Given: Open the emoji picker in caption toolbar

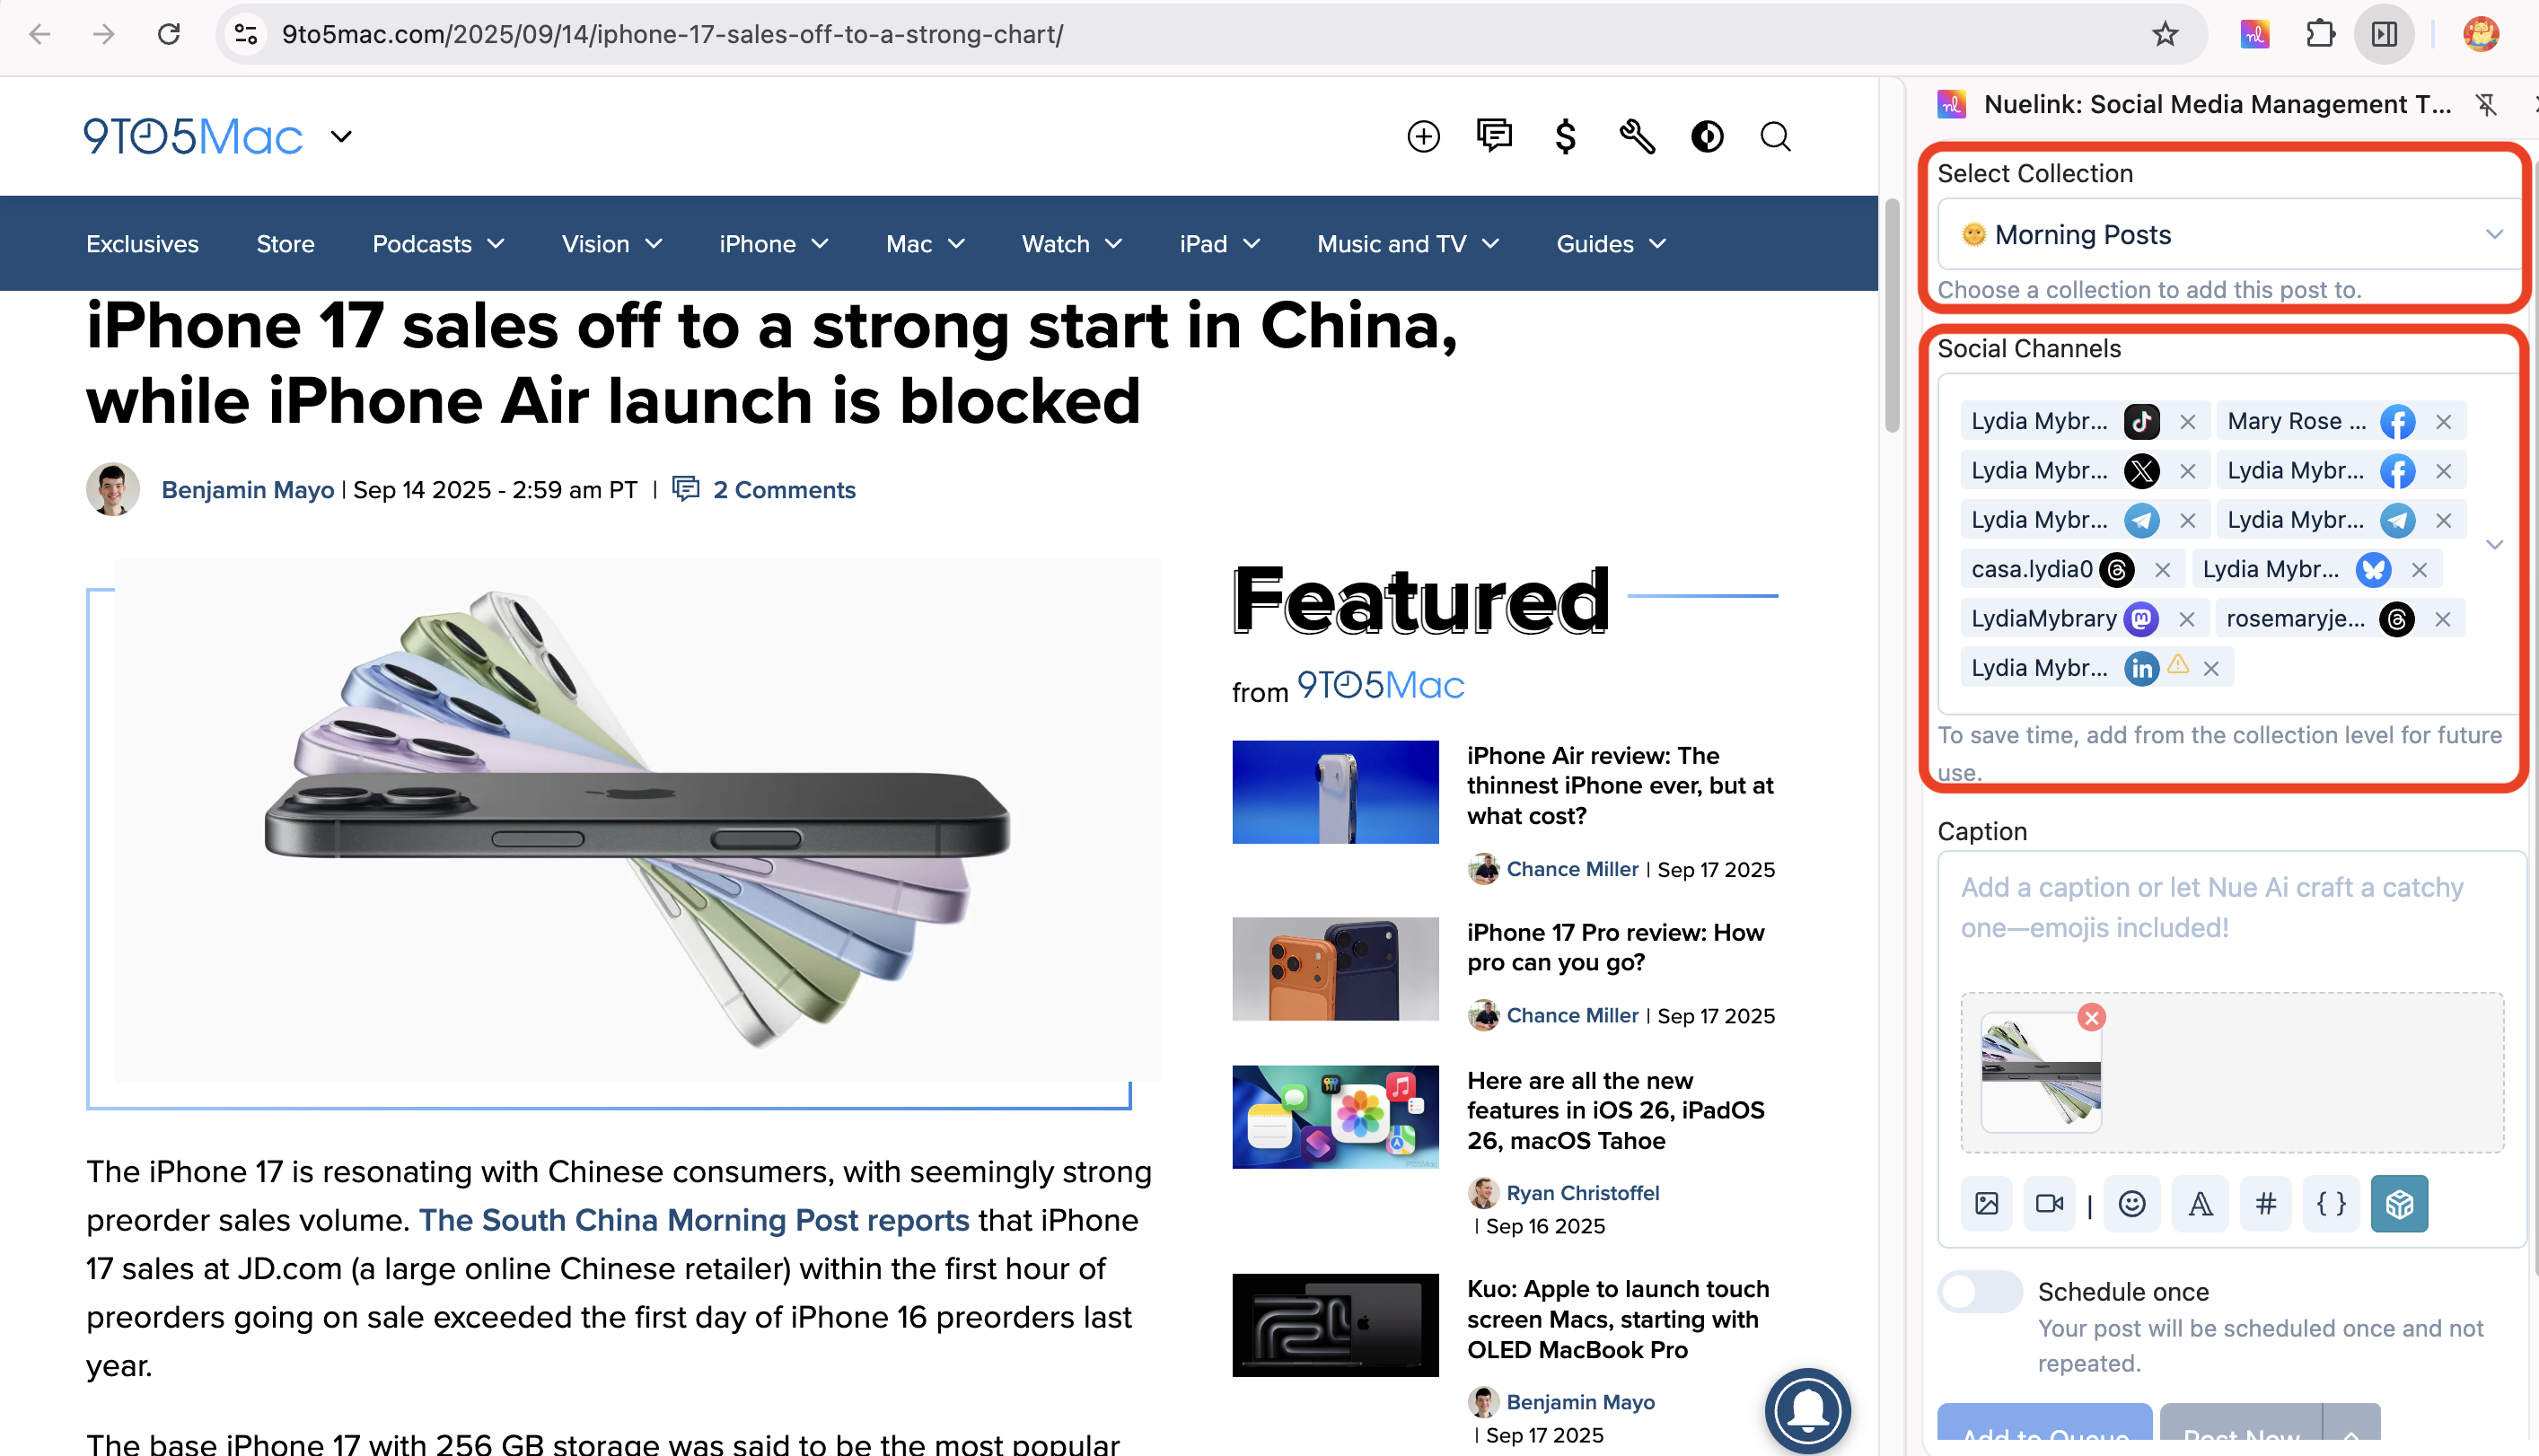Looking at the screenshot, I should point(2132,1203).
